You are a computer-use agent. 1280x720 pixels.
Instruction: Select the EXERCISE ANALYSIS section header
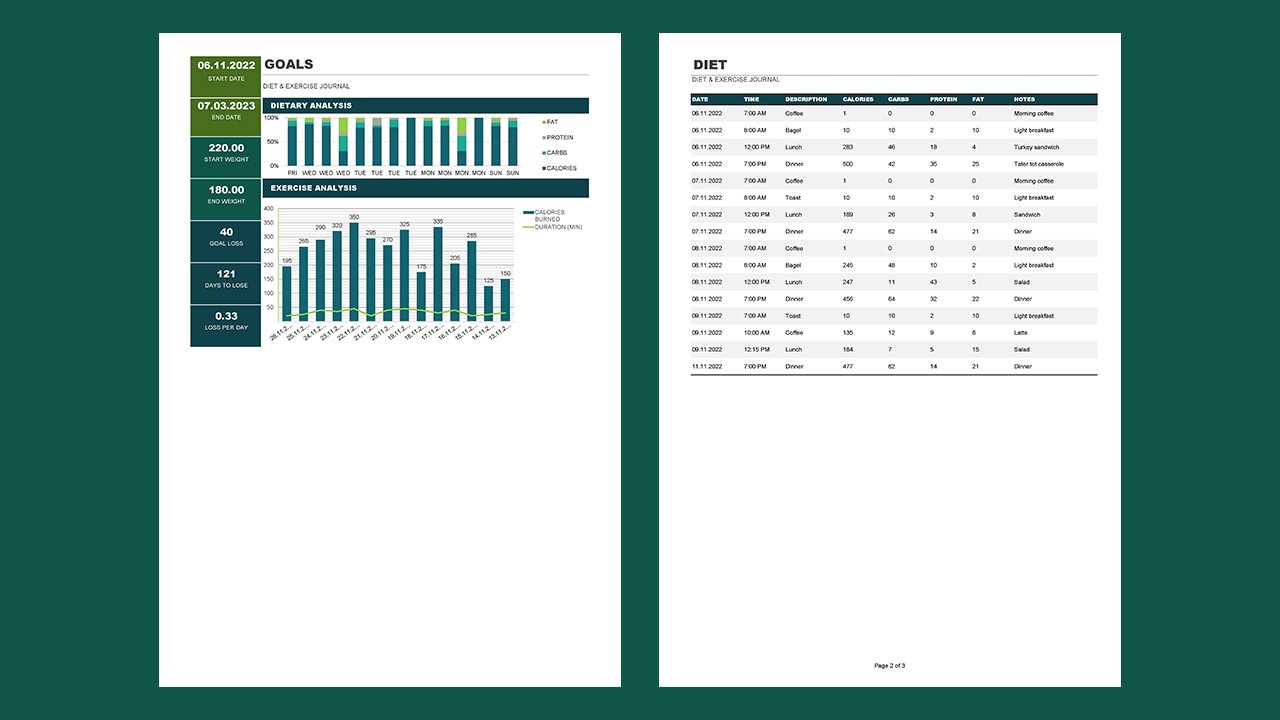313,187
